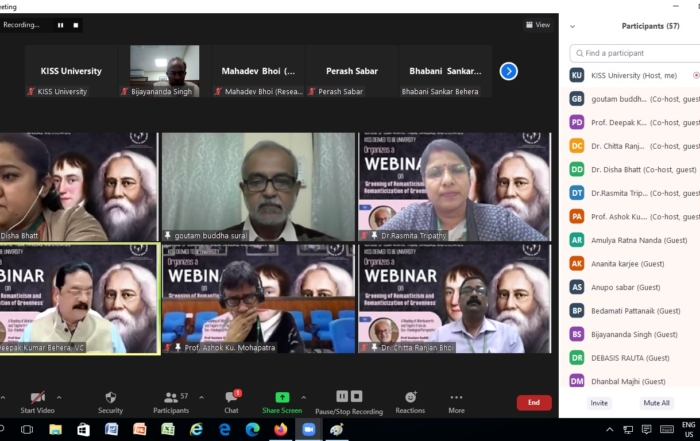The width and height of the screenshot is (700, 441).
Task: Click the green Share Screen icon
Action: pos(282,397)
